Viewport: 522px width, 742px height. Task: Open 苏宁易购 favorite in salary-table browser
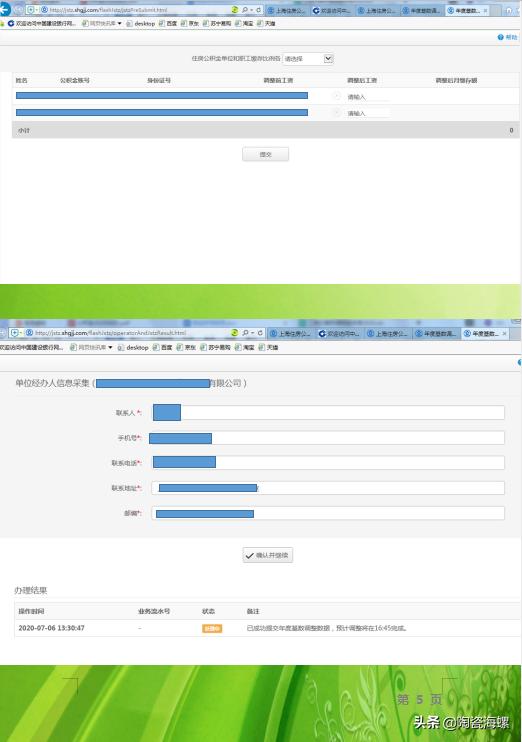click(x=217, y=23)
